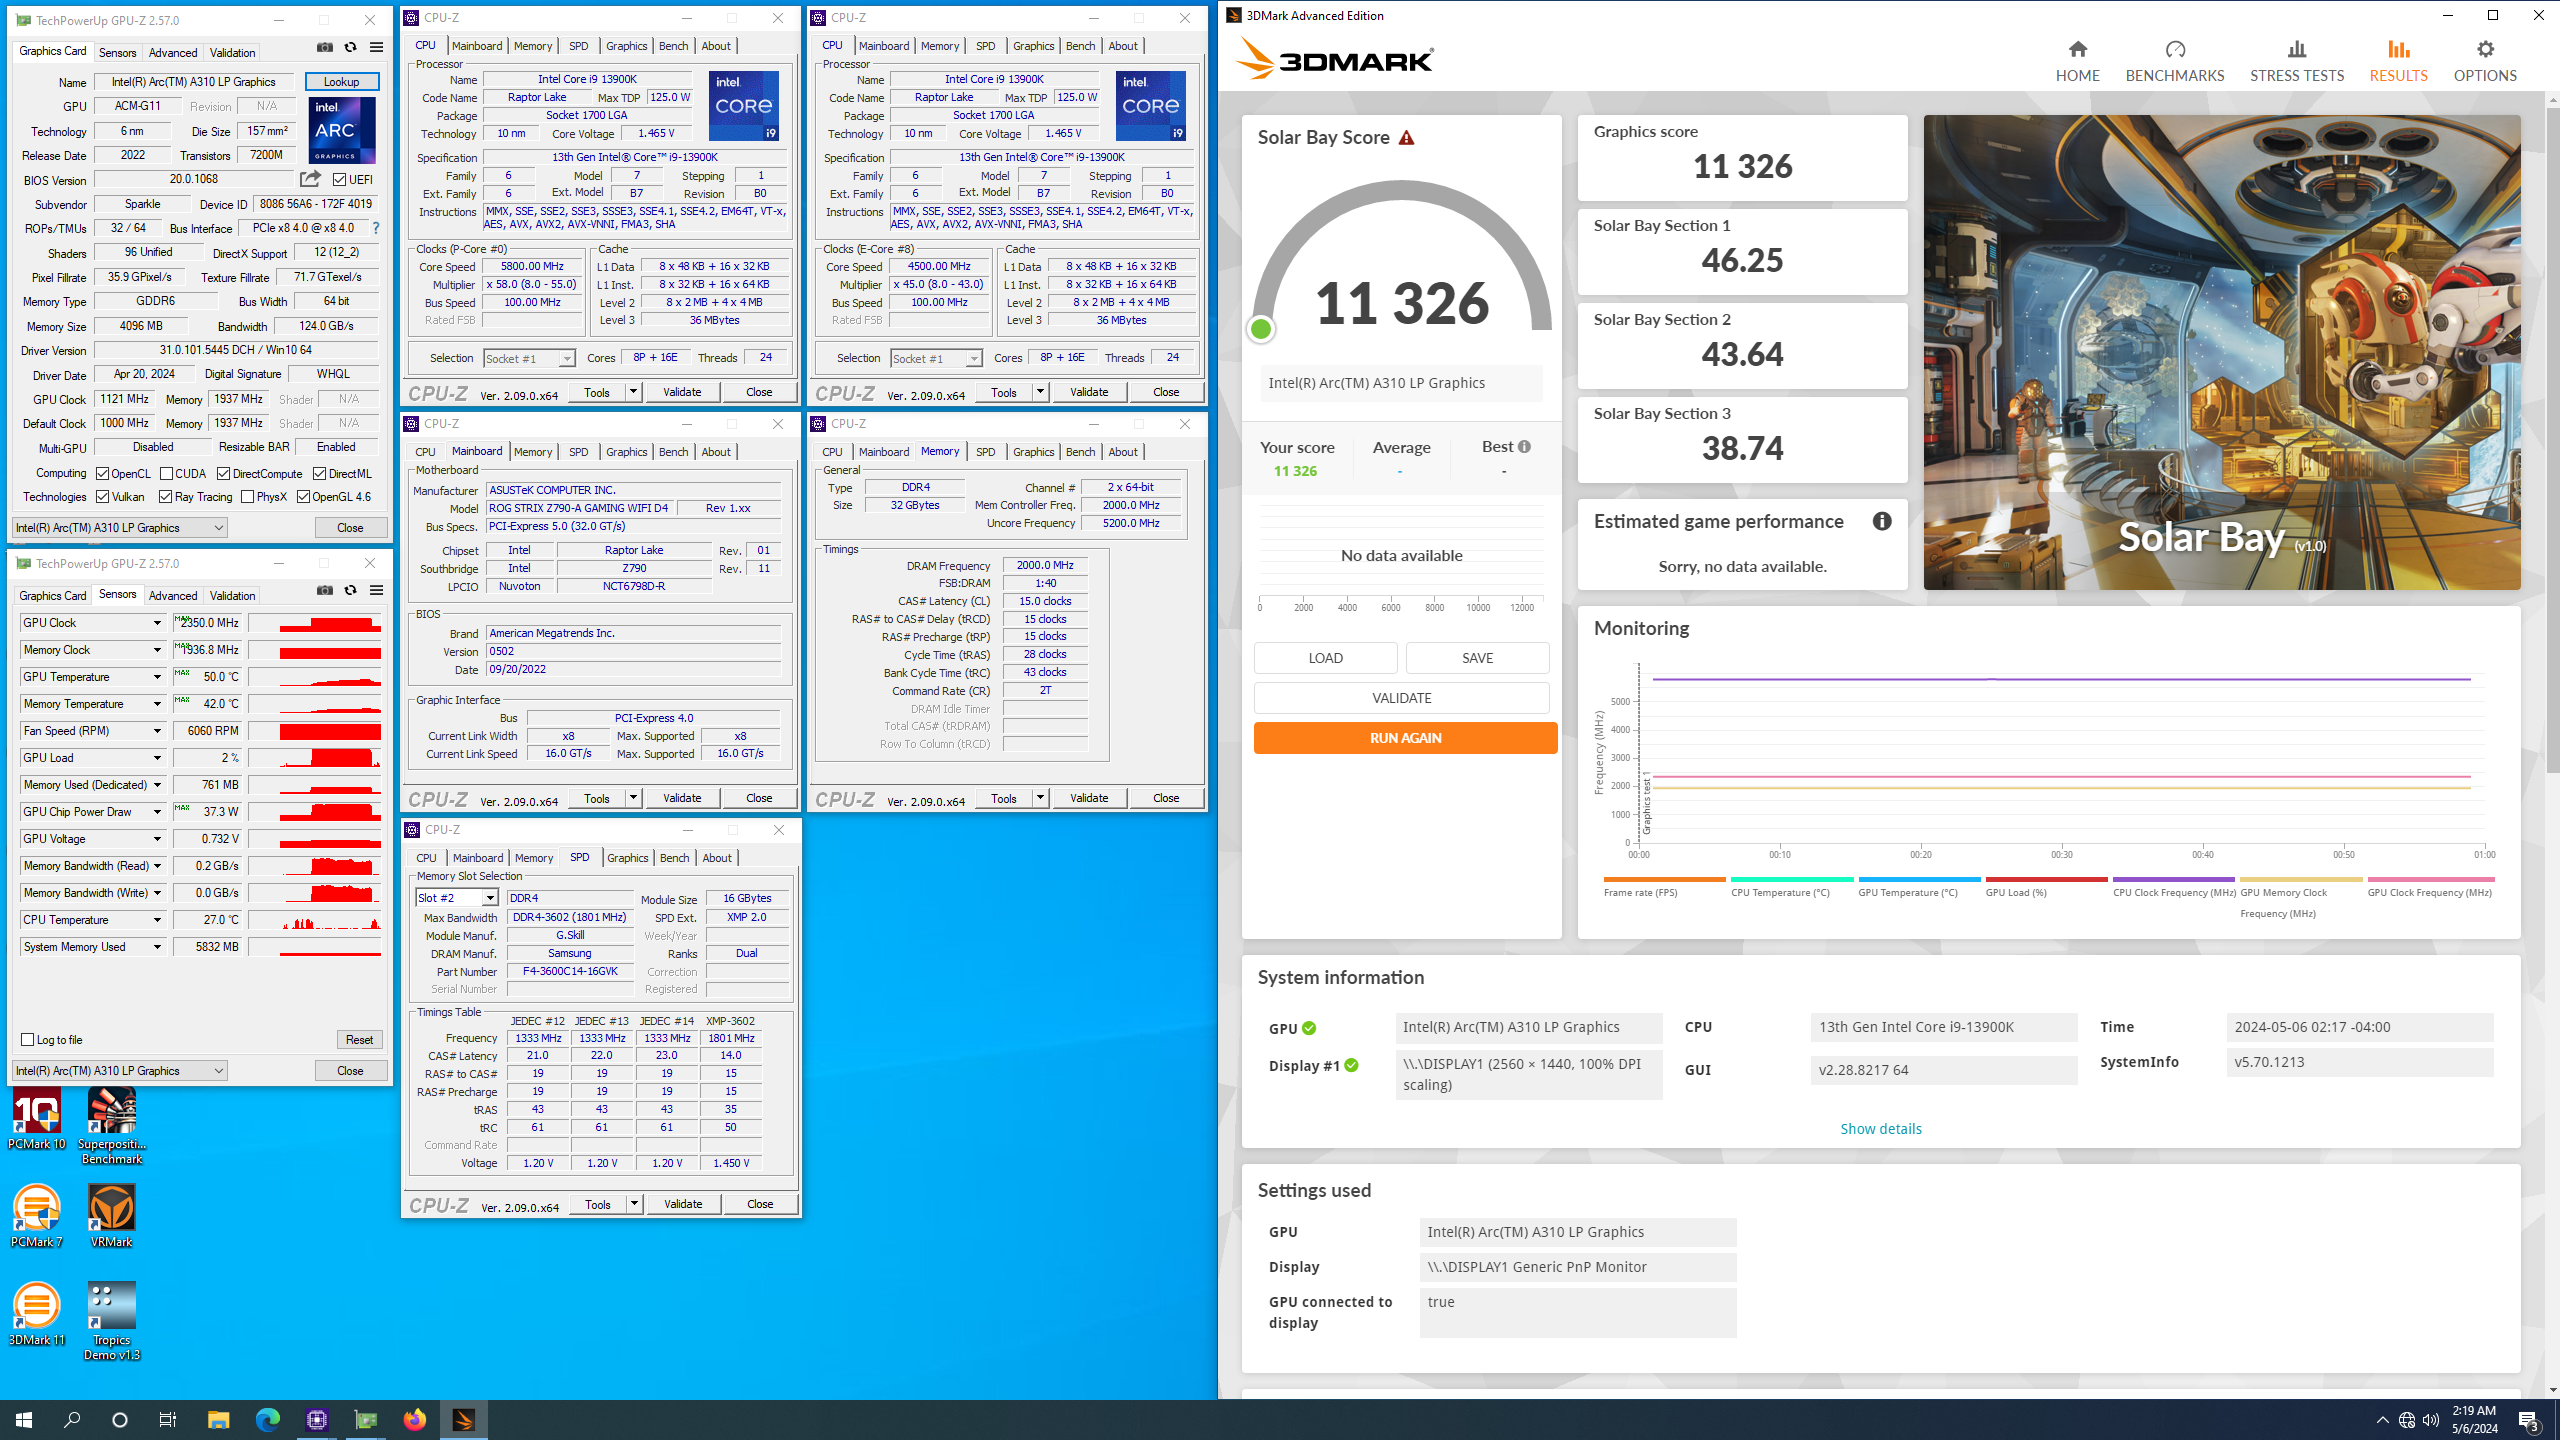The height and width of the screenshot is (1440, 2560).
Task: Click Frame rate (FPS) legend color swatch
Action: (1664, 880)
